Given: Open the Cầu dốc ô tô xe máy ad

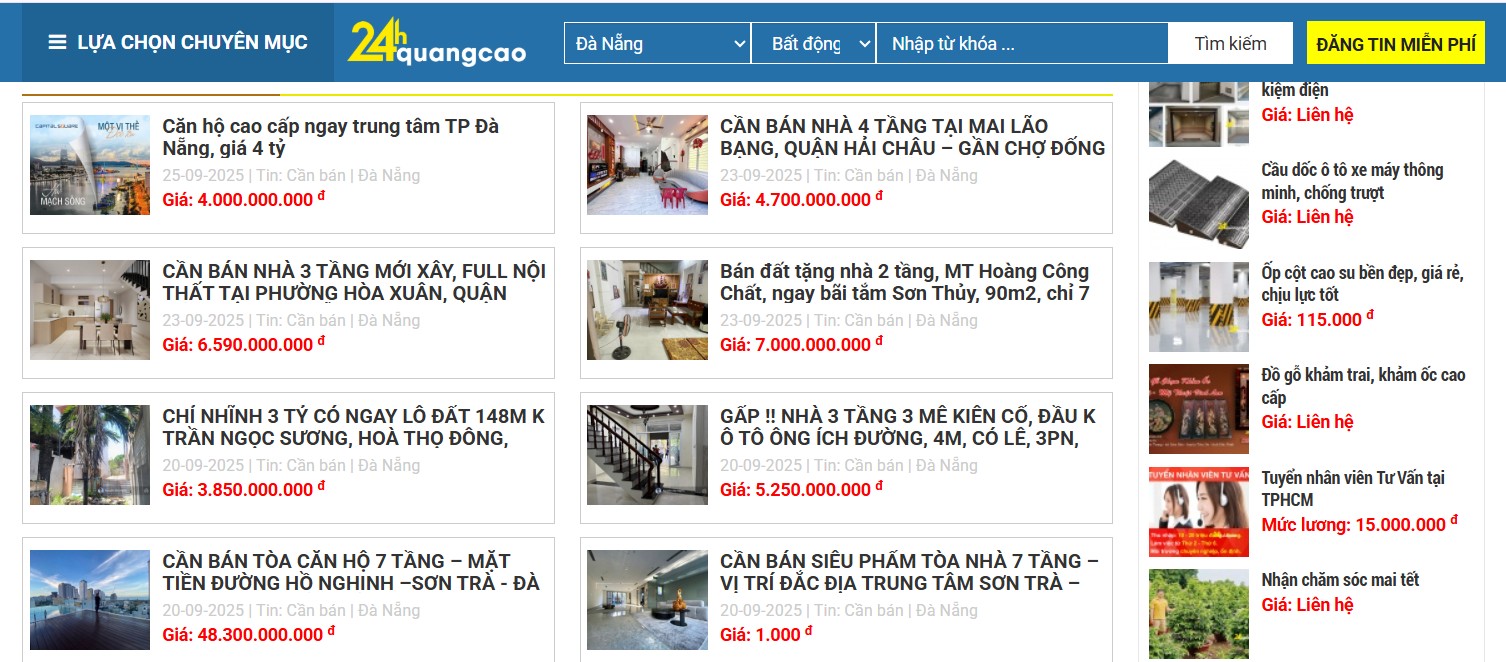Looking at the screenshot, I should [1352, 181].
